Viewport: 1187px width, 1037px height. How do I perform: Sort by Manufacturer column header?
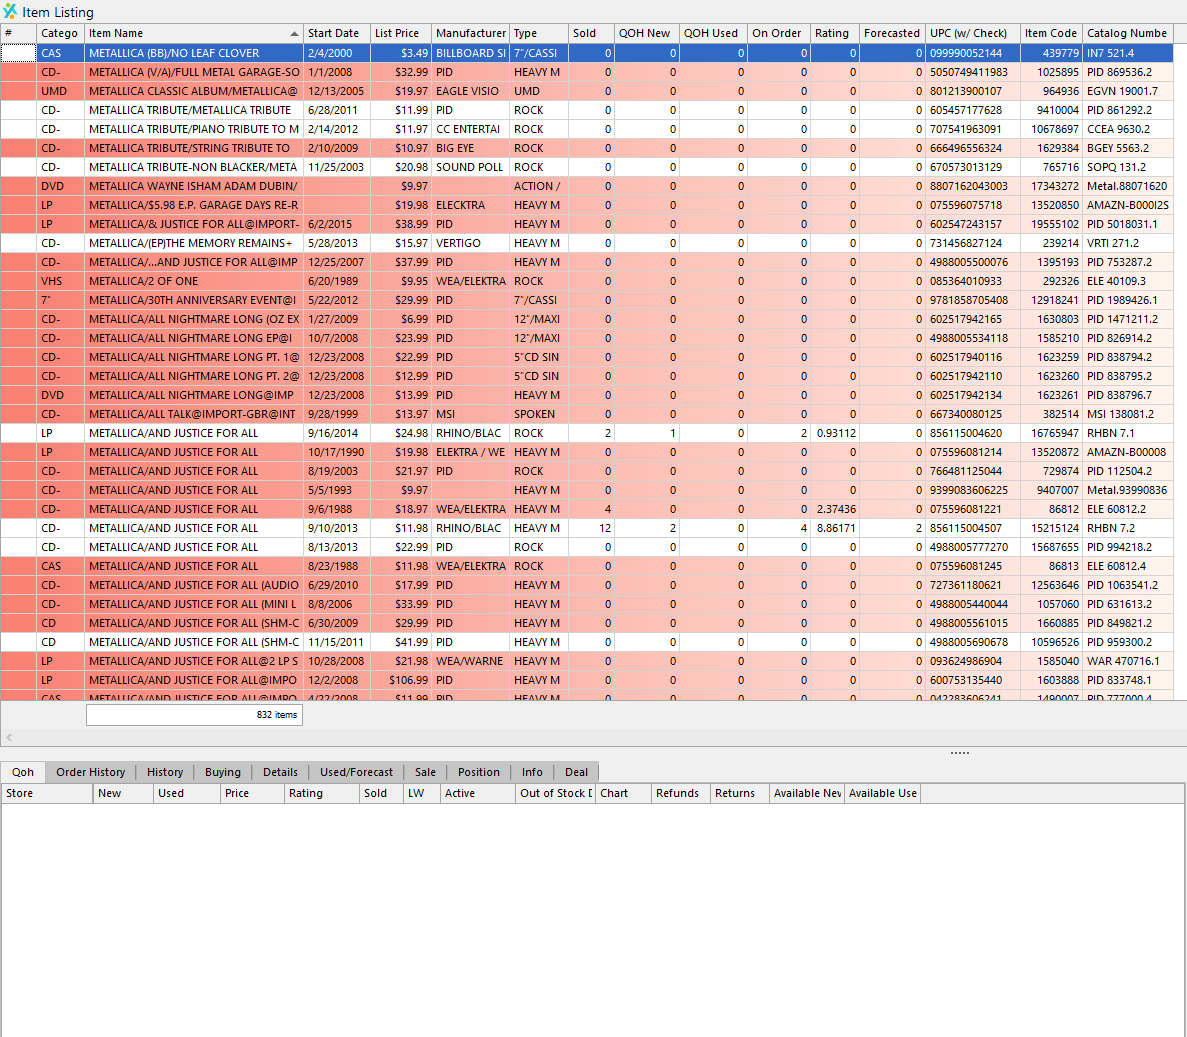[x=470, y=33]
